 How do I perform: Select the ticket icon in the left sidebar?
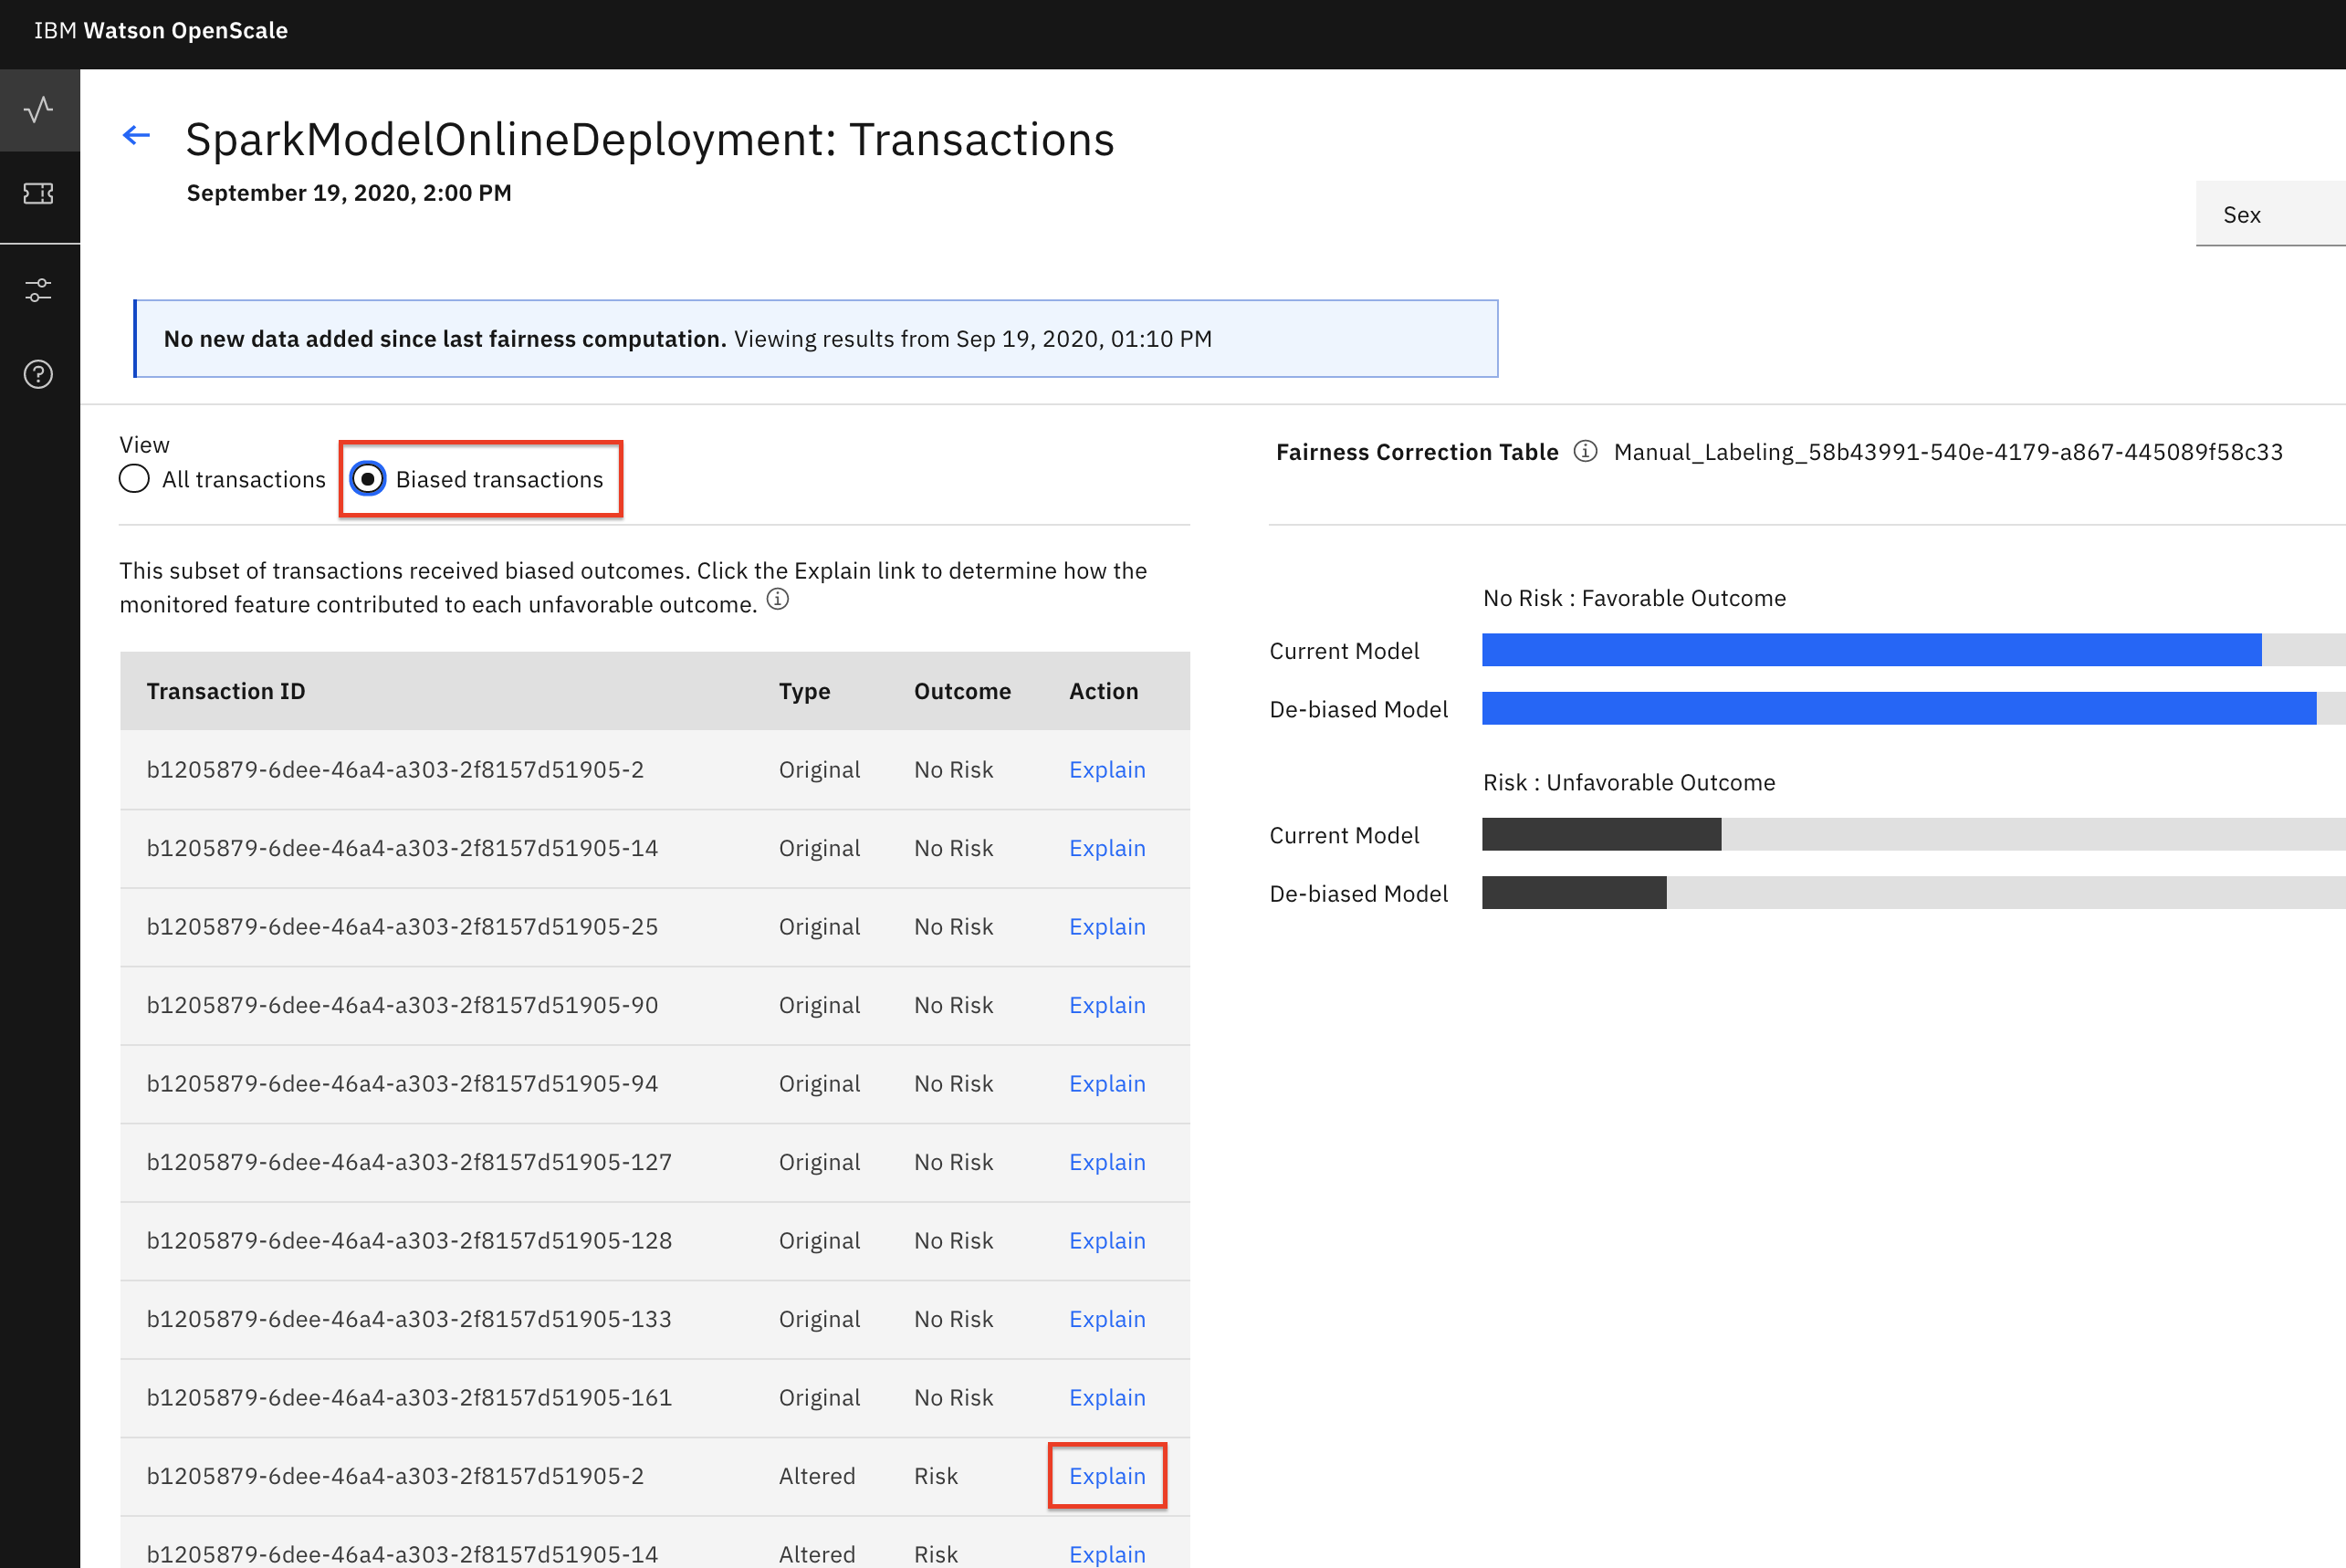(39, 195)
